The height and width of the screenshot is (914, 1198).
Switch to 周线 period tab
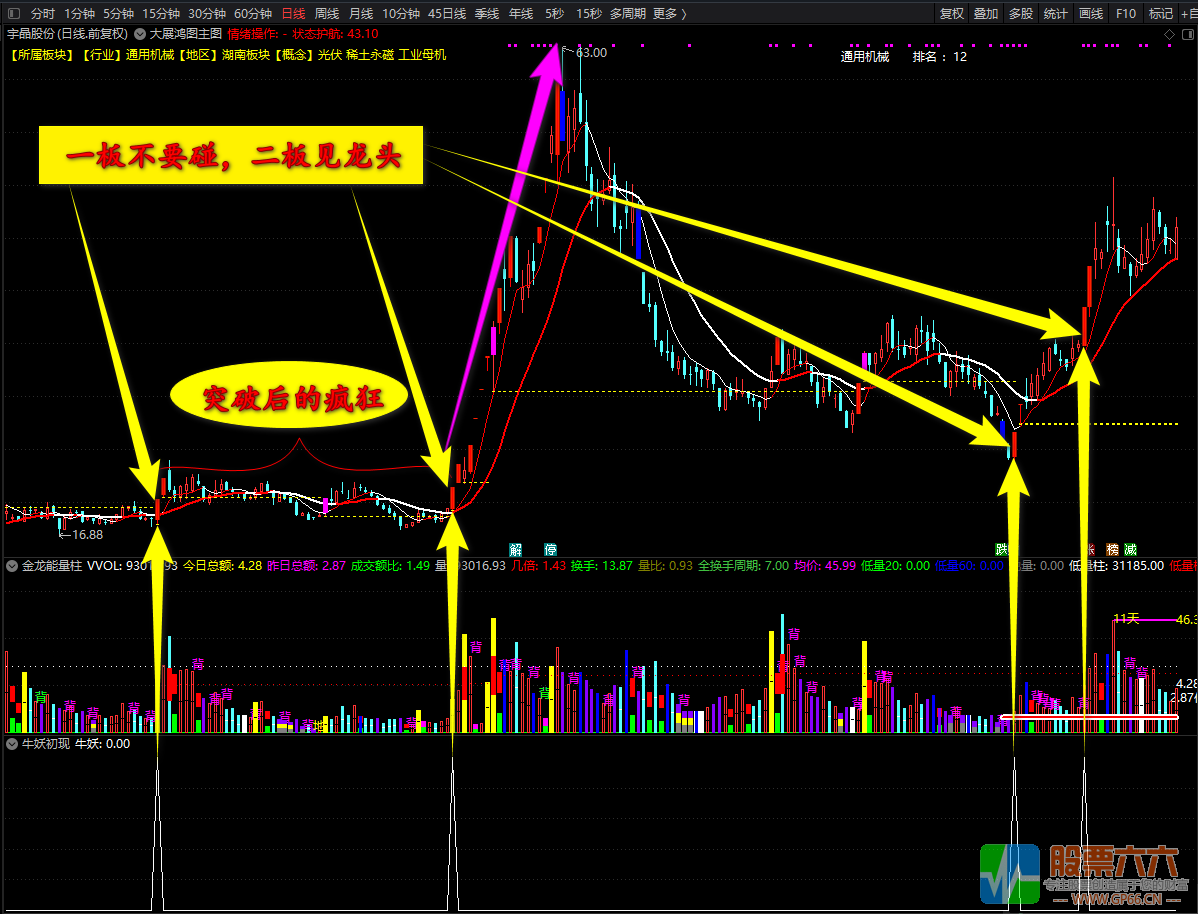(326, 14)
